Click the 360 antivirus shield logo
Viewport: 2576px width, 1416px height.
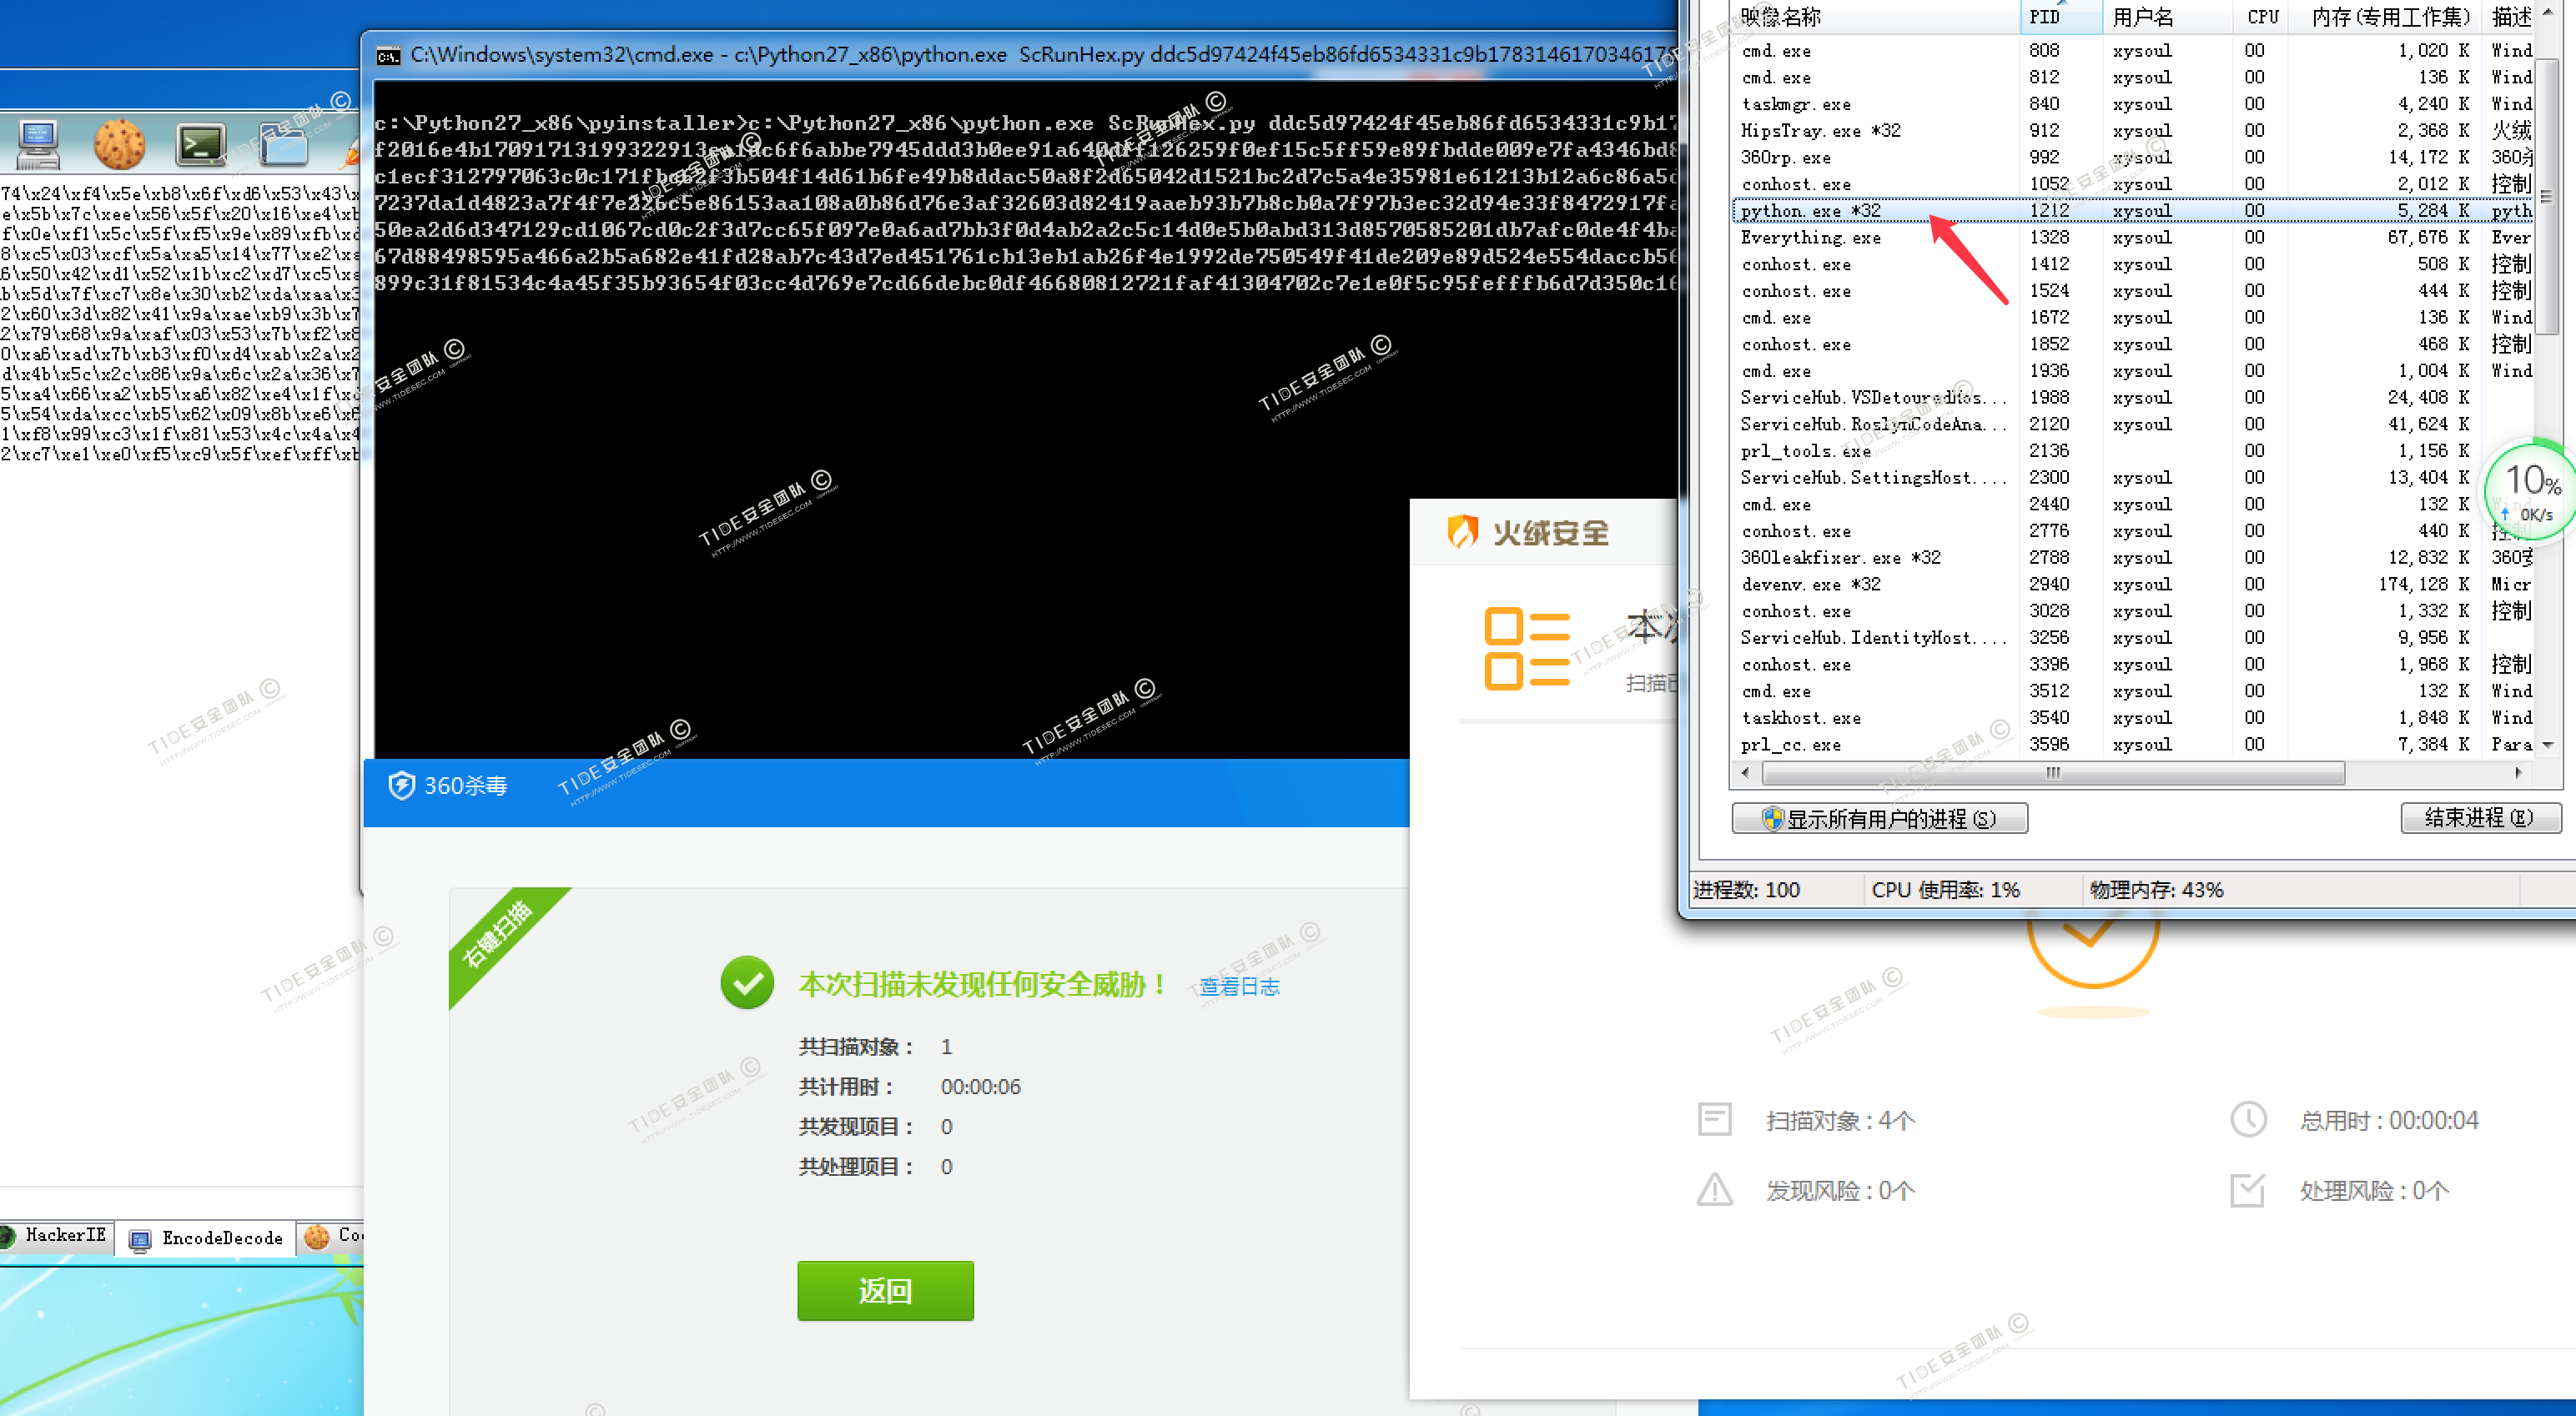tap(401, 786)
